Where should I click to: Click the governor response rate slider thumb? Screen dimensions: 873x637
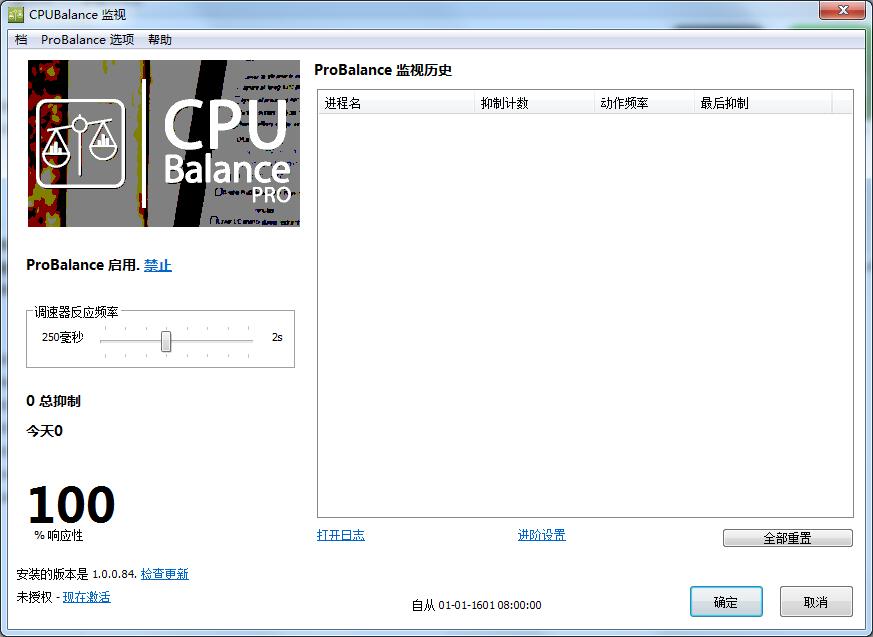(x=166, y=341)
